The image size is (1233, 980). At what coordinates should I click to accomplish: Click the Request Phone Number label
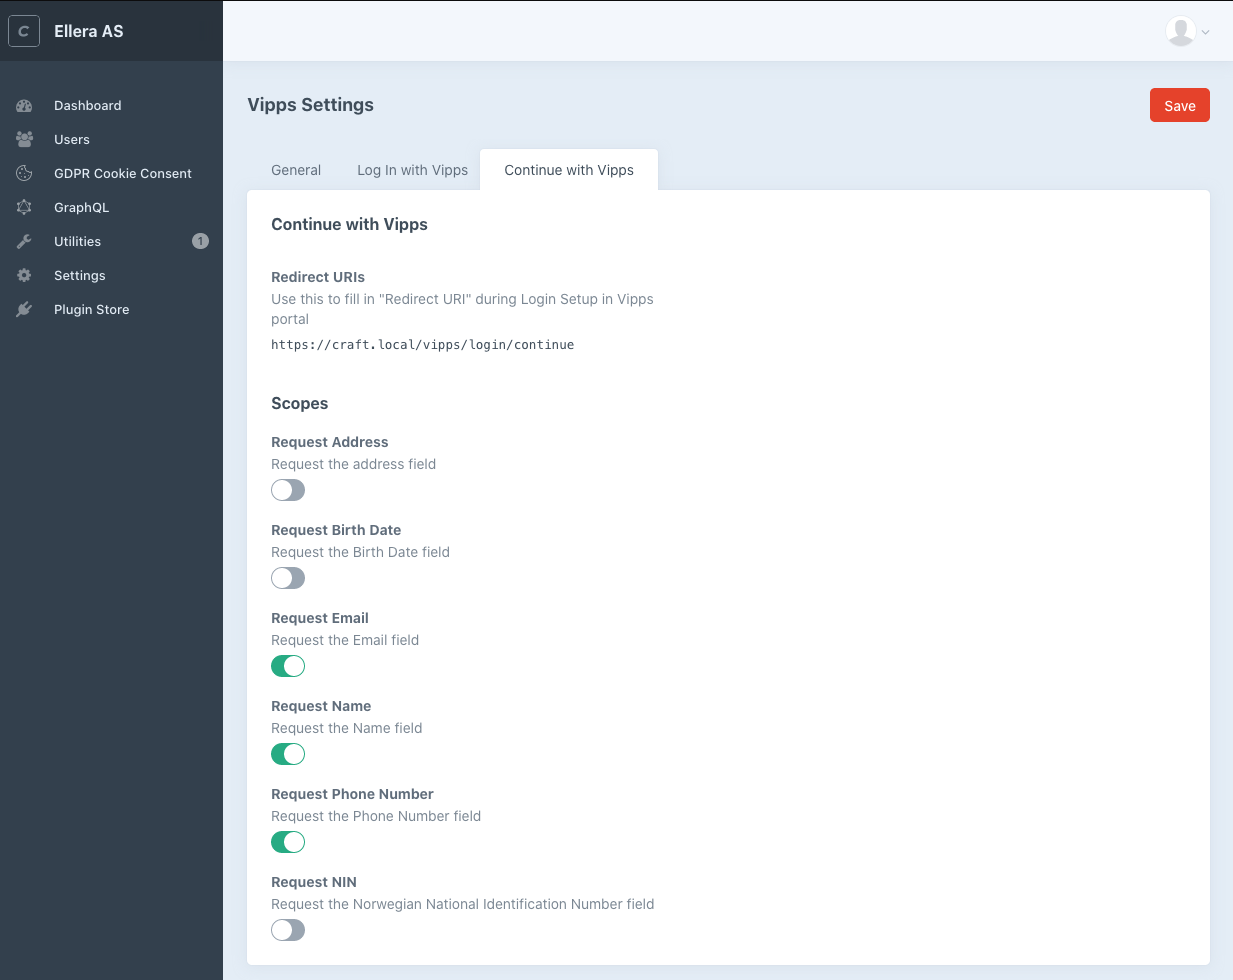[352, 794]
